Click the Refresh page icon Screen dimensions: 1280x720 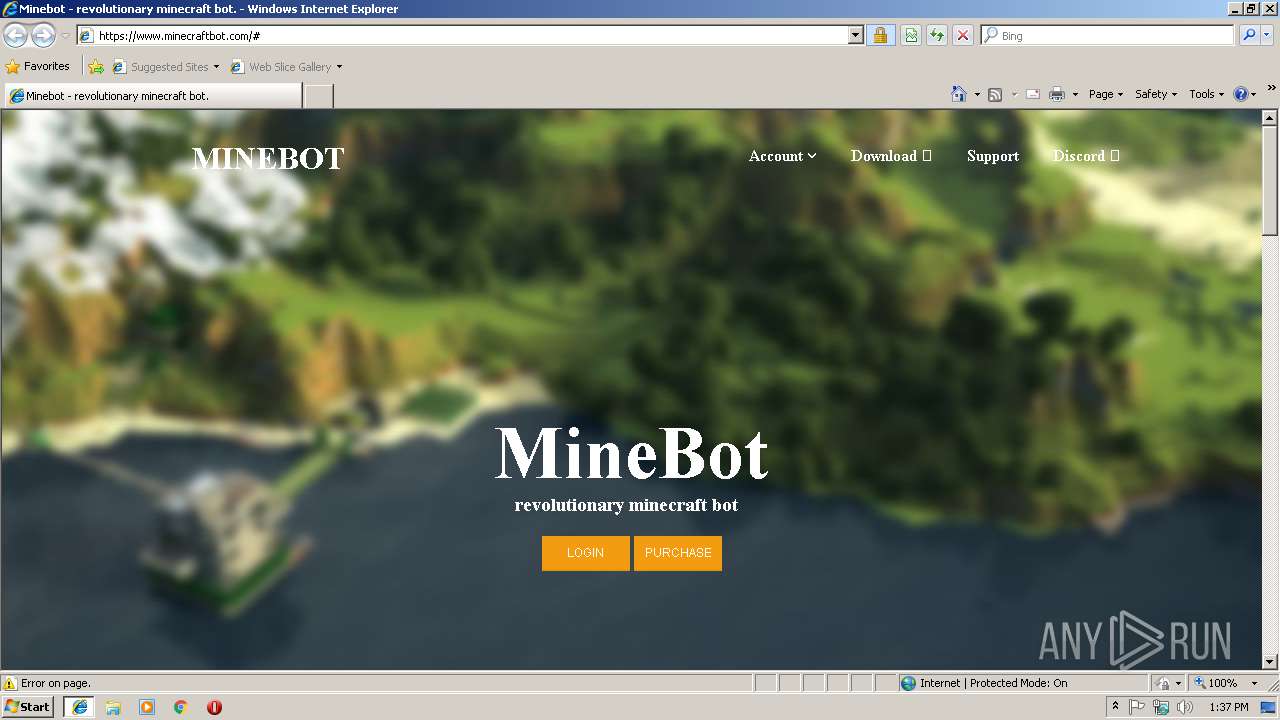(937, 36)
